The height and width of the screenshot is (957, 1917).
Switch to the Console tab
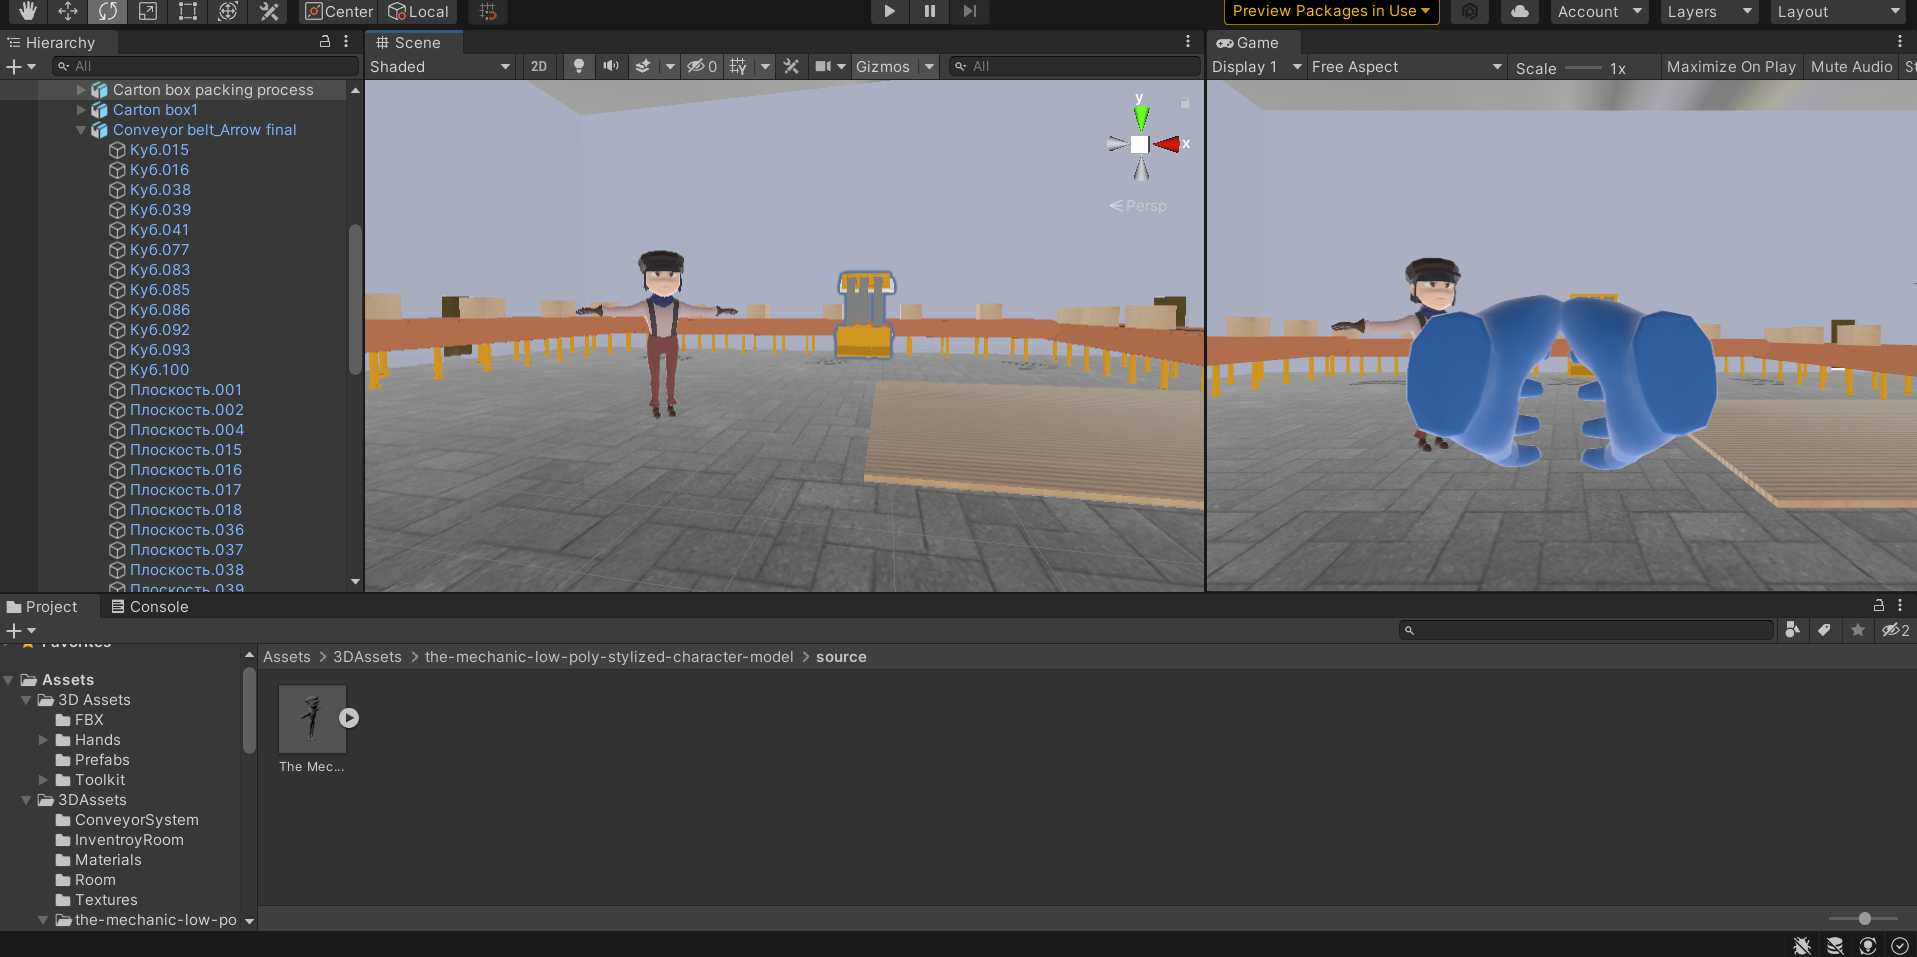tap(149, 607)
